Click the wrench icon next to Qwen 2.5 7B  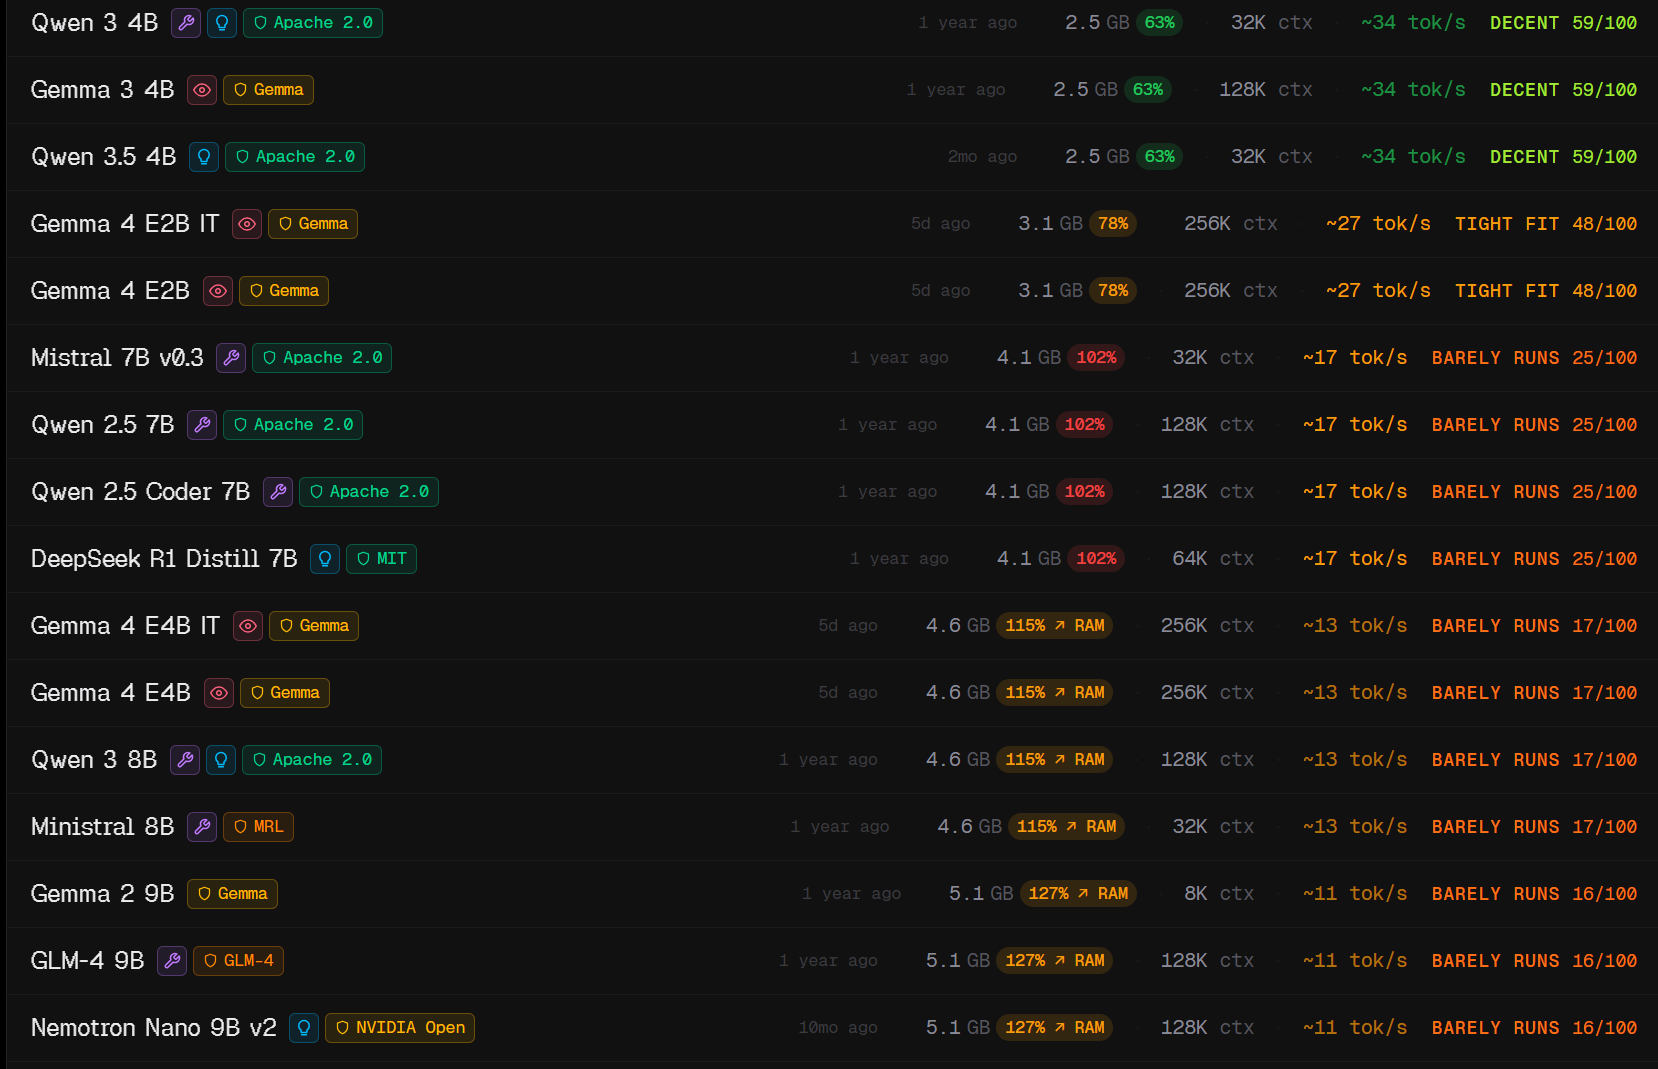(x=202, y=425)
